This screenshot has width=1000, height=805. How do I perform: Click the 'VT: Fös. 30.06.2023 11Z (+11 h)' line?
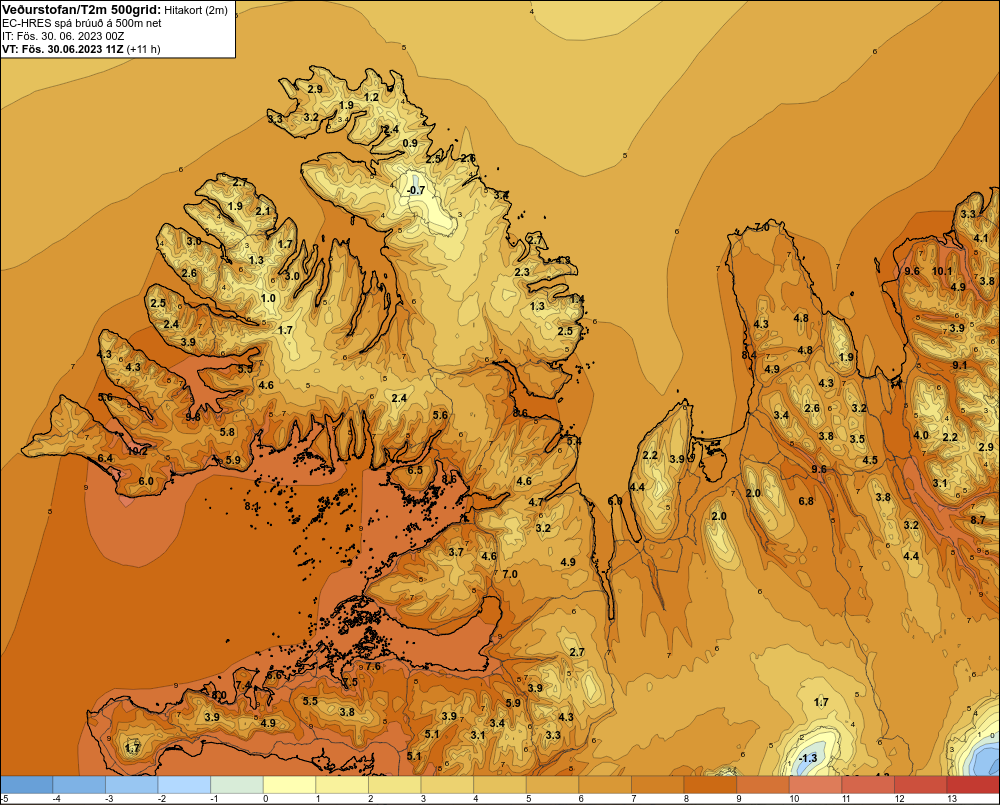pos(81,48)
